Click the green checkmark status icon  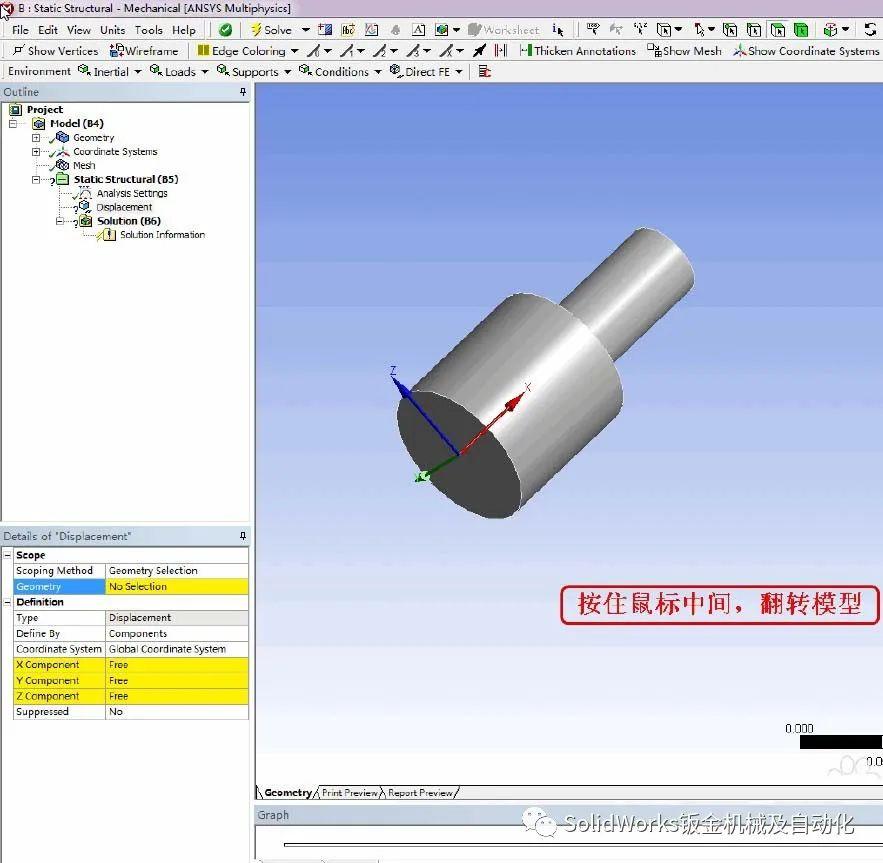224,29
